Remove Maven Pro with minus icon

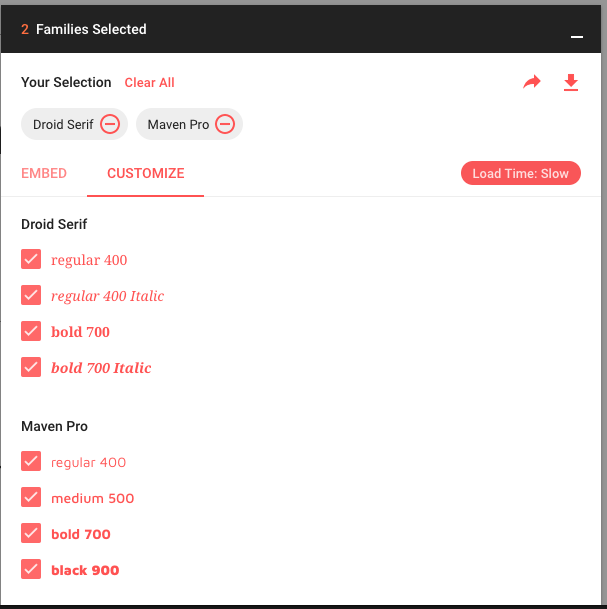[225, 125]
